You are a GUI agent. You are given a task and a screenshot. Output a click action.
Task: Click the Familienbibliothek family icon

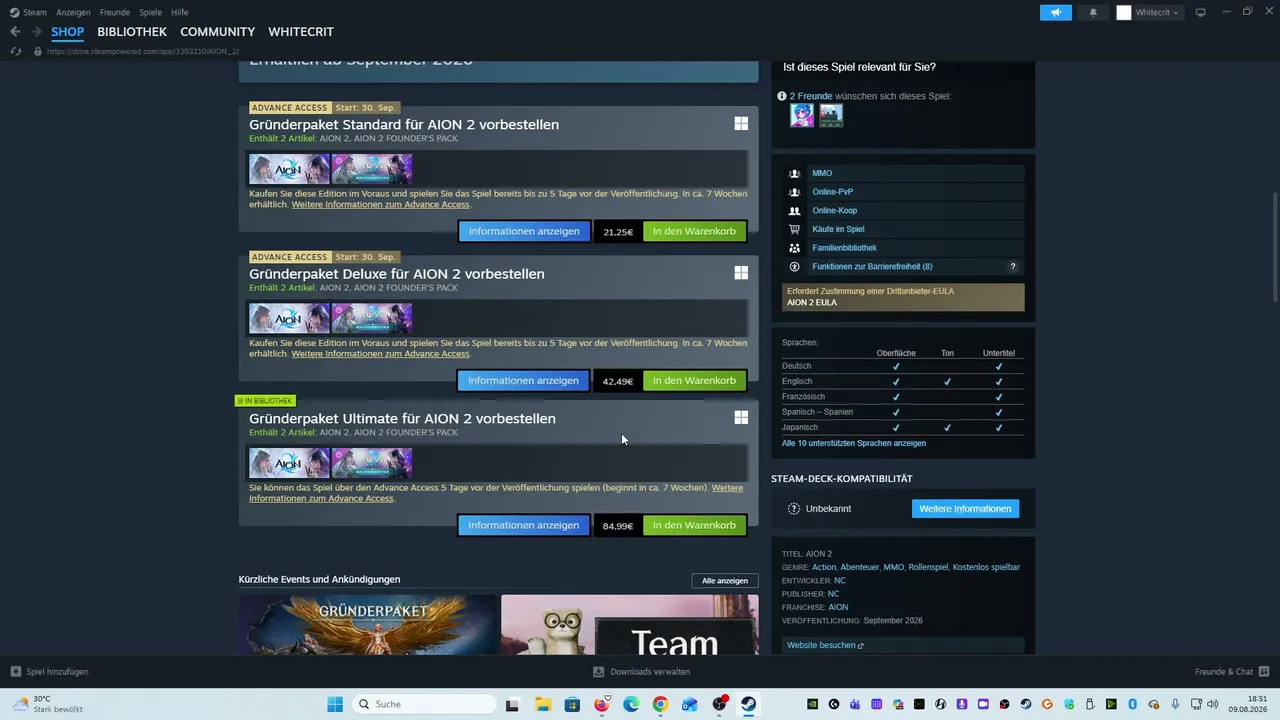click(x=795, y=248)
